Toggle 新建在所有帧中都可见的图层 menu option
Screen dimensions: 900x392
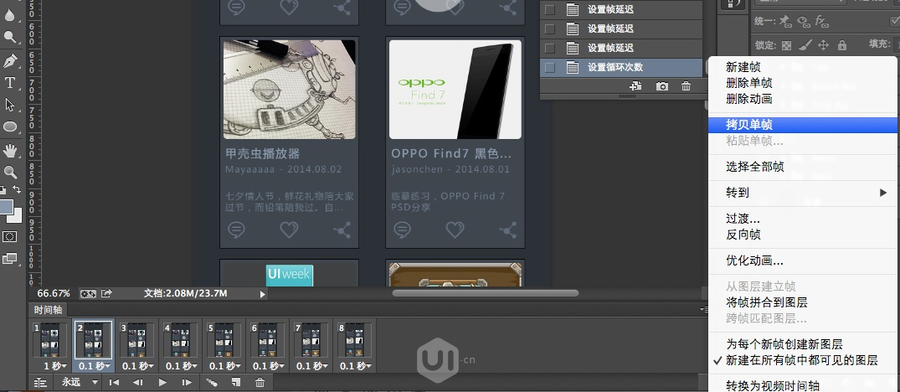pos(801,360)
